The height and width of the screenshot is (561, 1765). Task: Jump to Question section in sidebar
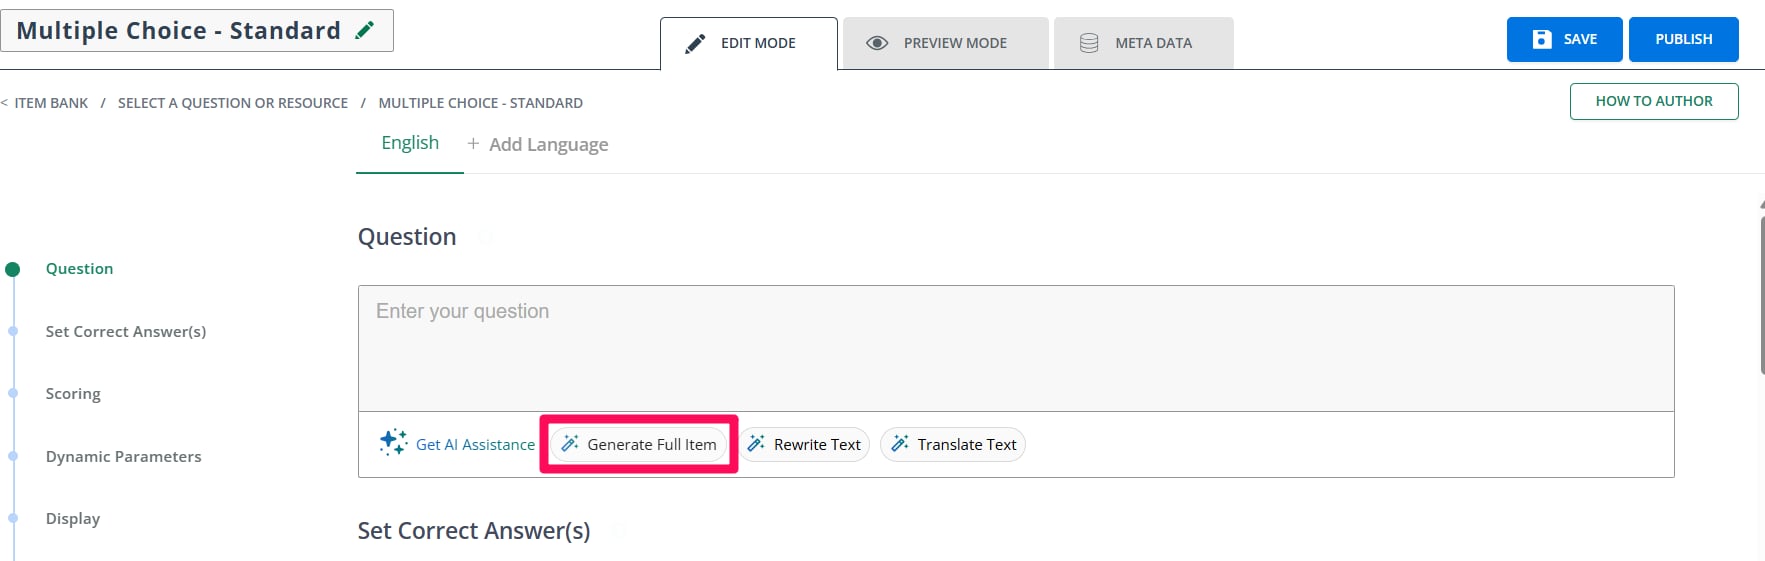pos(79,269)
